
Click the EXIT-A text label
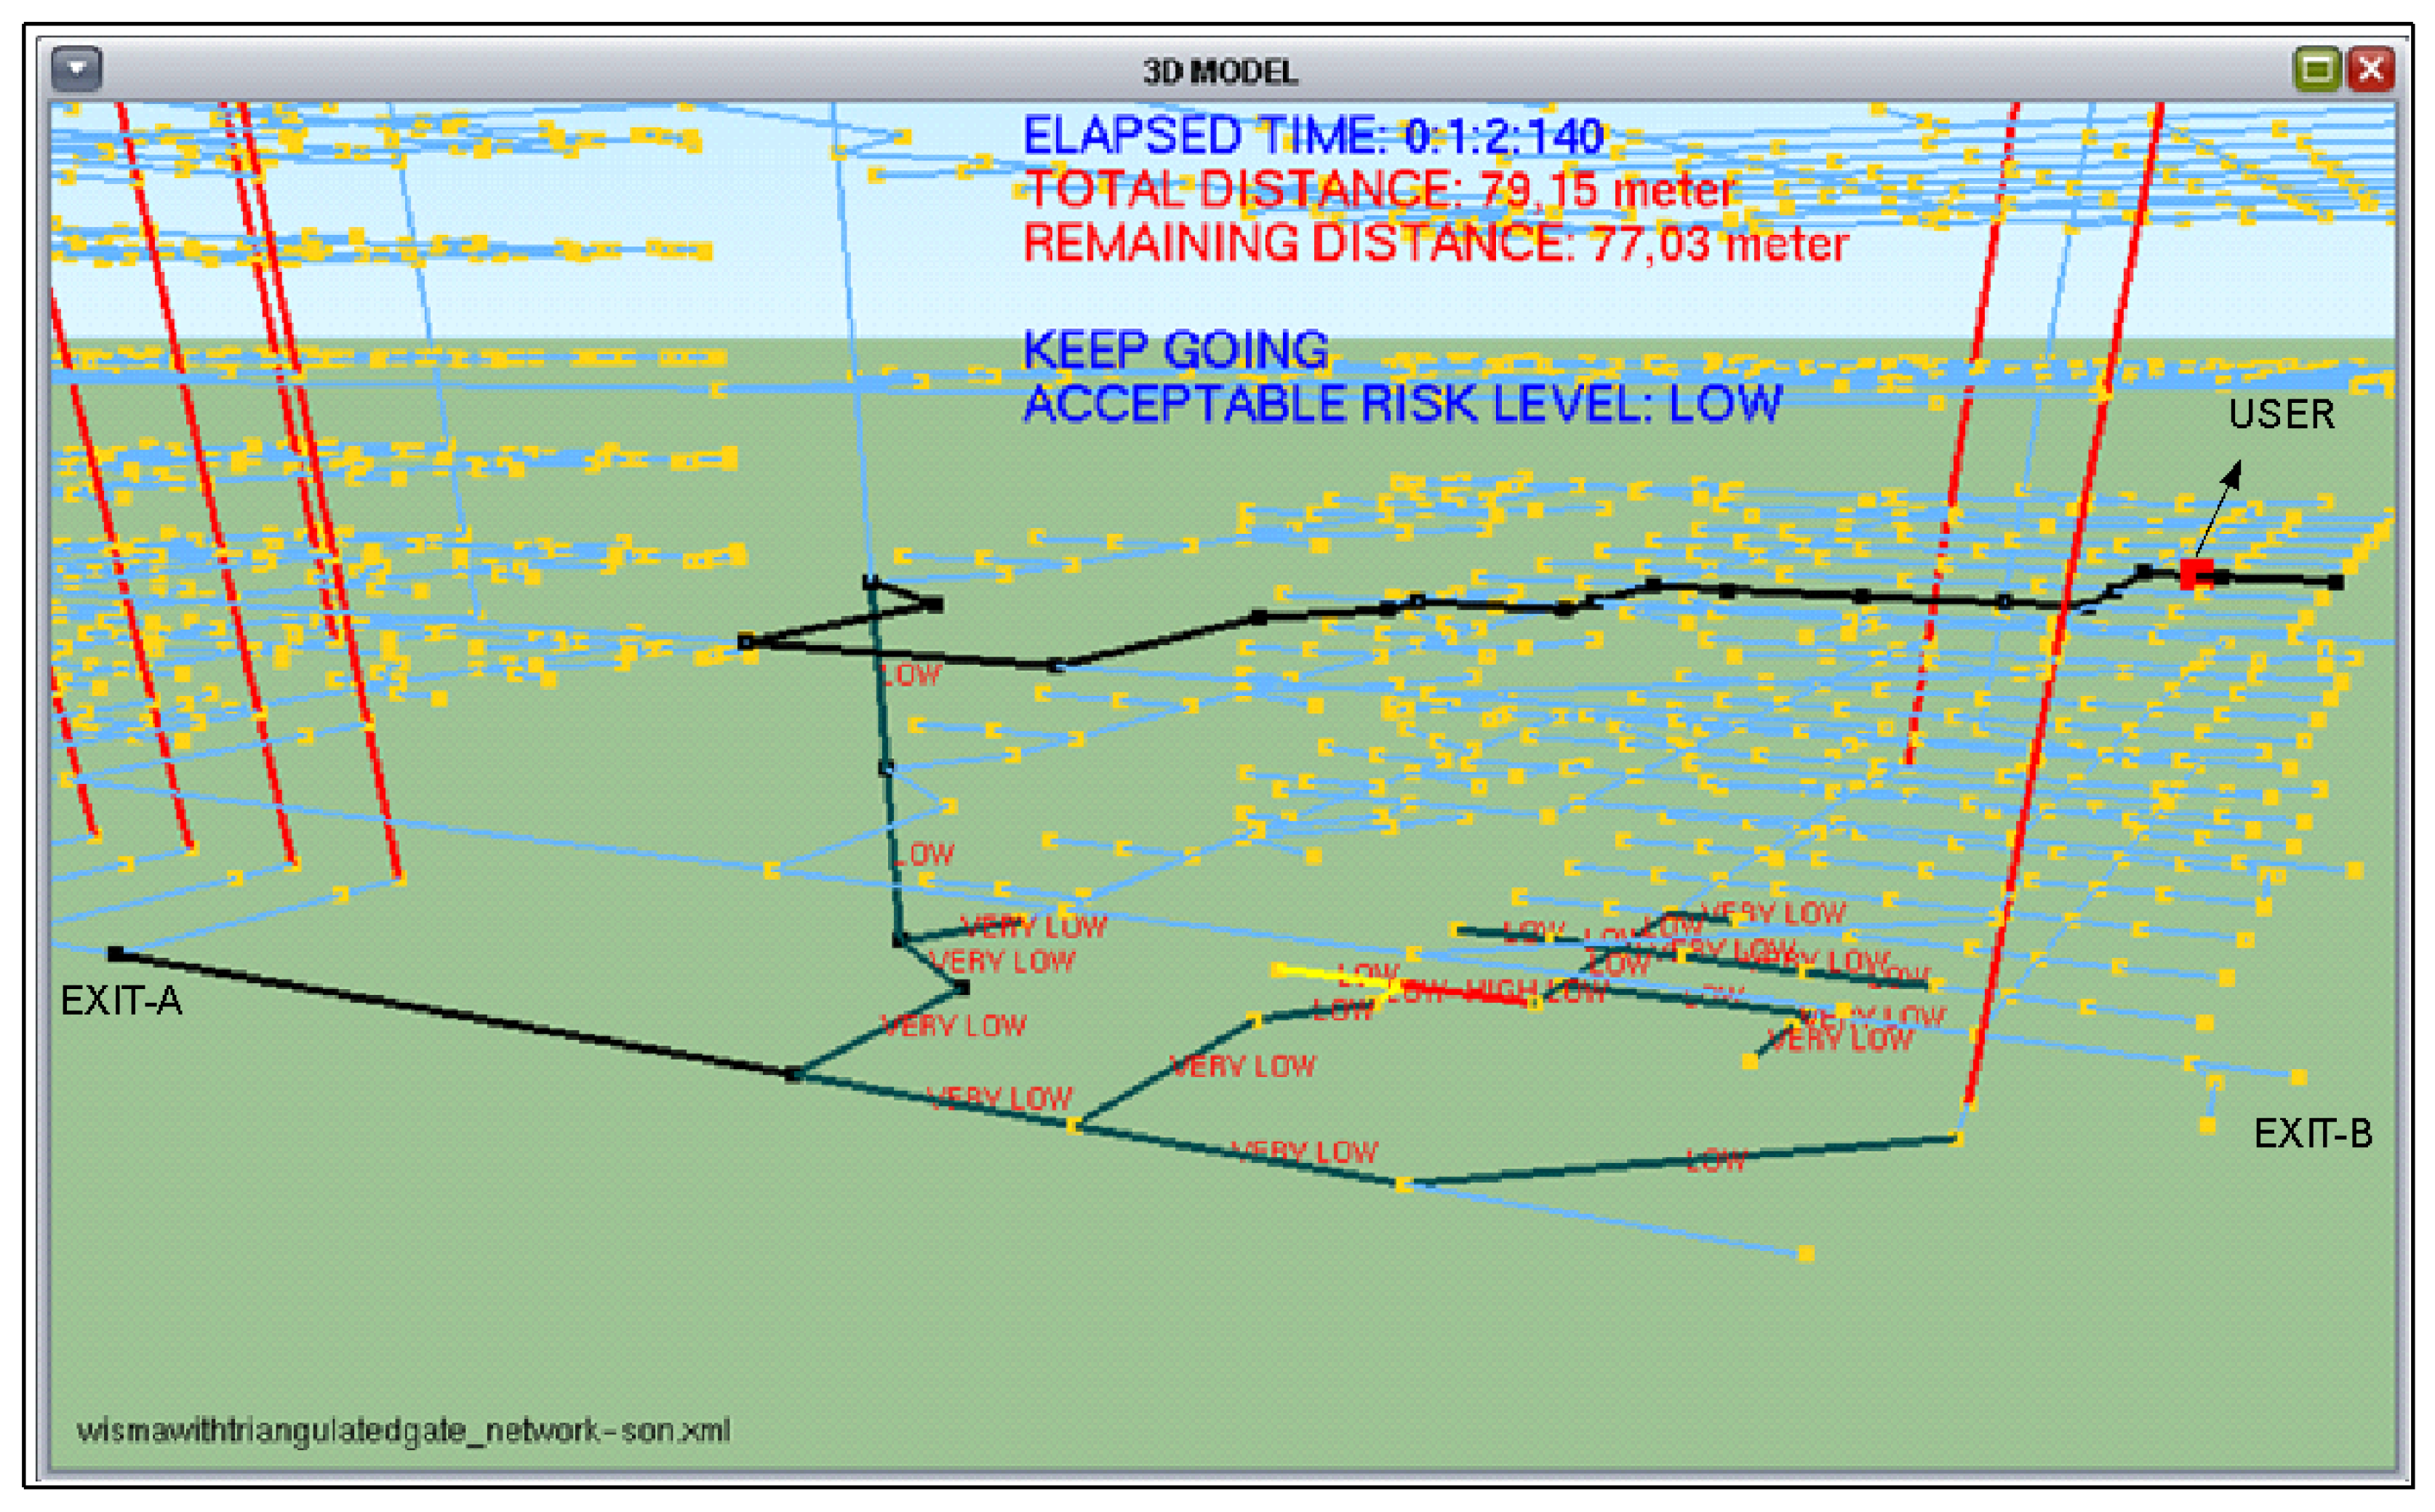tap(121, 1000)
